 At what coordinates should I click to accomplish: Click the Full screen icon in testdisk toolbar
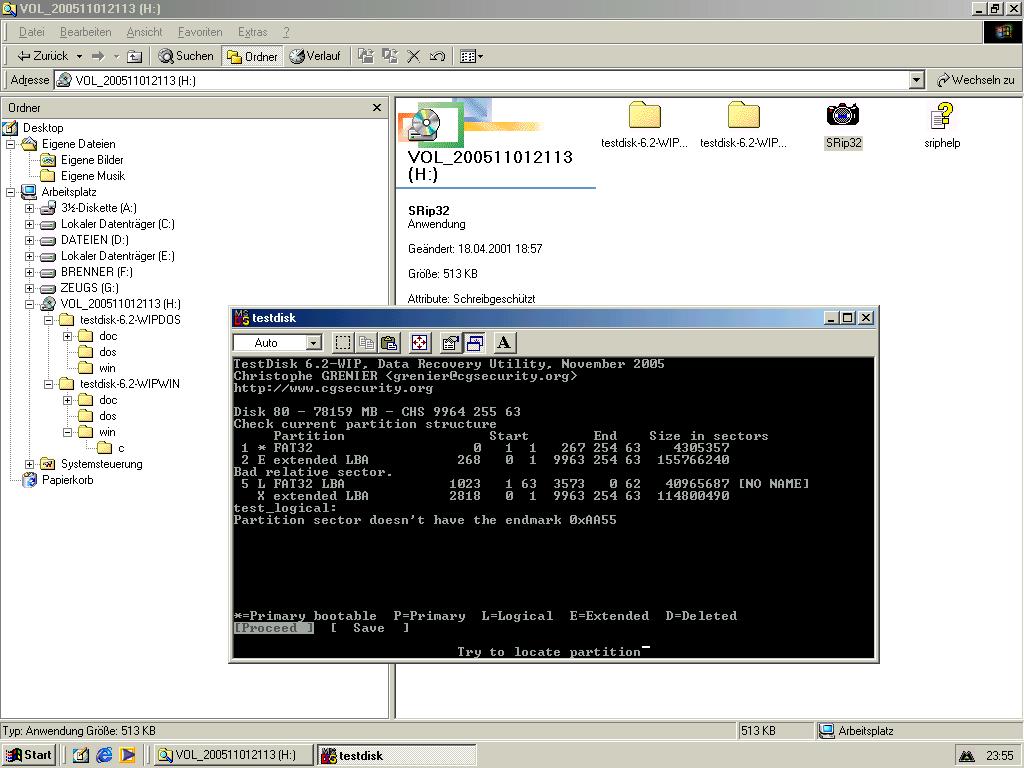click(x=420, y=343)
